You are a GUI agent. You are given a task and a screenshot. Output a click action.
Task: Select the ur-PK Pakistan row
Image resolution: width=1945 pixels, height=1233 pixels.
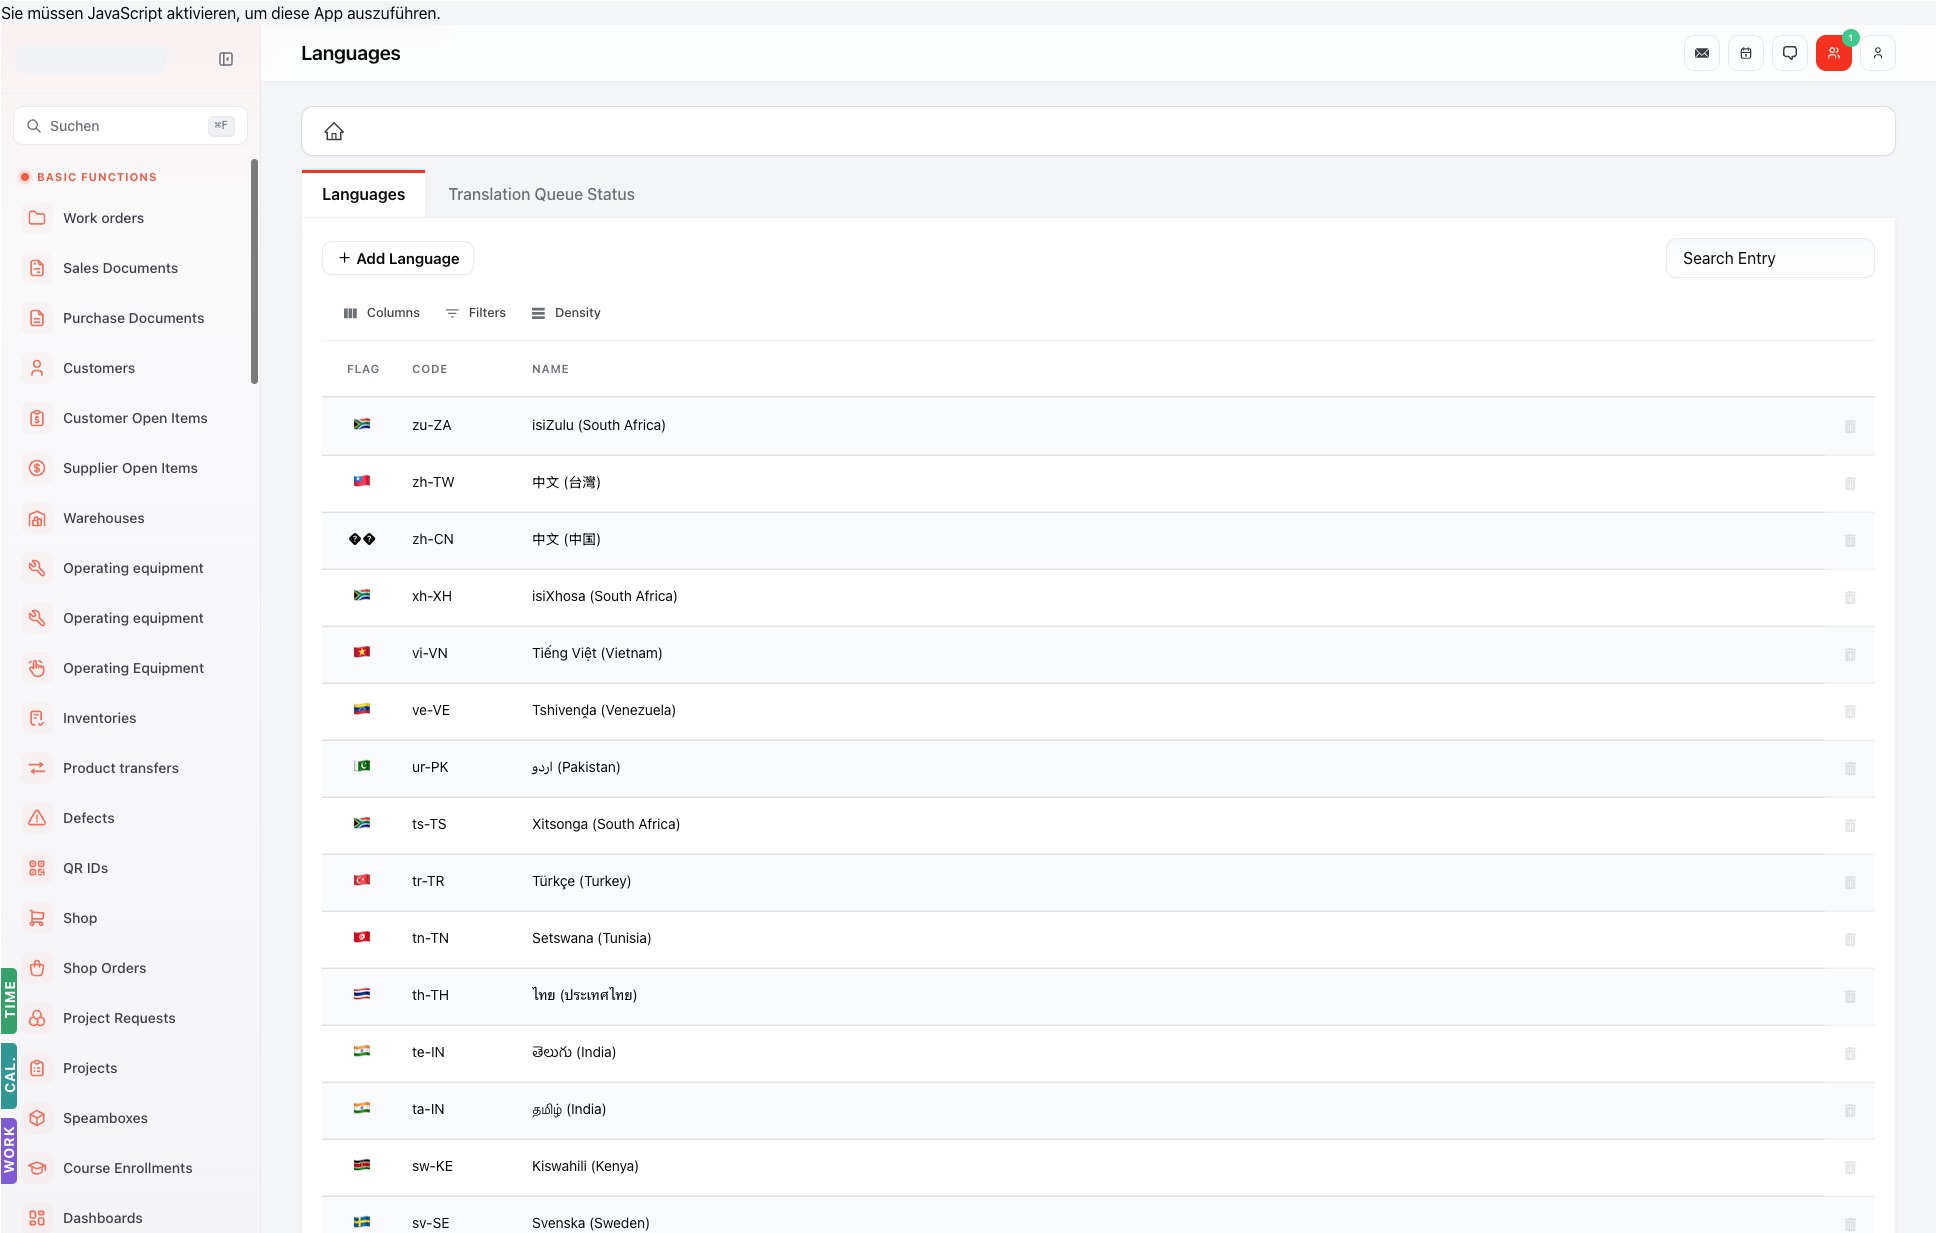1098,768
